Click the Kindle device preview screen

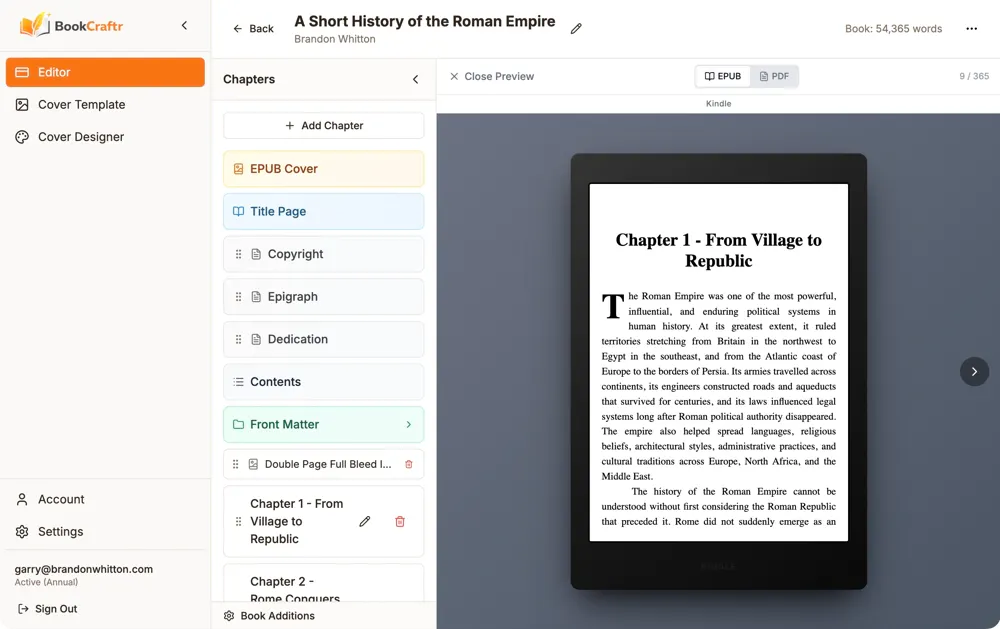719,362
